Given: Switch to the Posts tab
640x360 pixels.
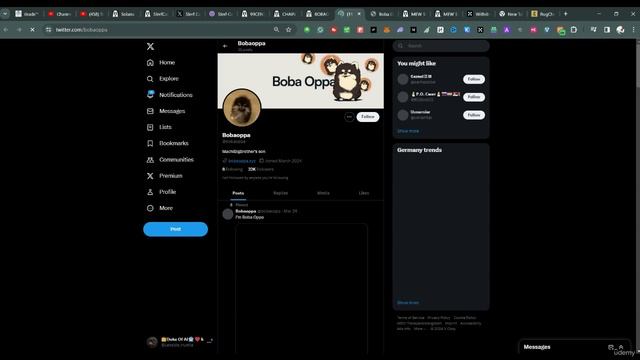Looking at the screenshot, I should 238,193.
